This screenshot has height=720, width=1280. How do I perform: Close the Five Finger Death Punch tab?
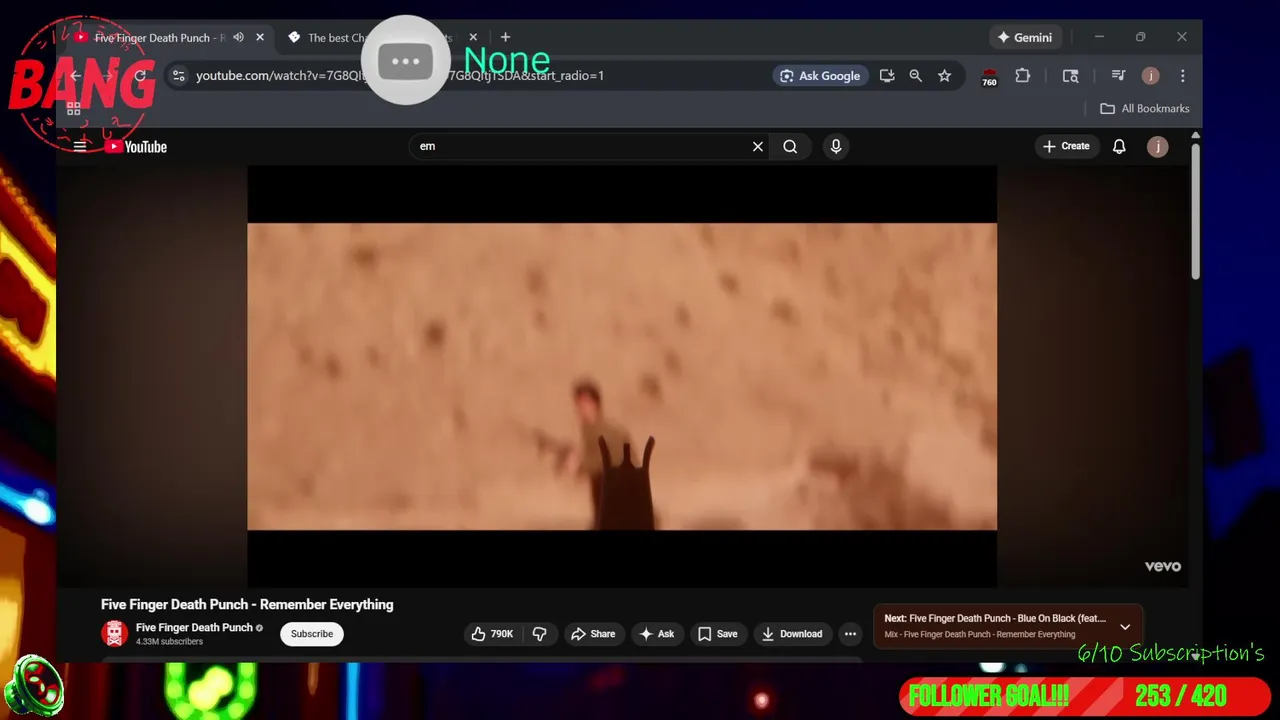pyautogui.click(x=260, y=38)
